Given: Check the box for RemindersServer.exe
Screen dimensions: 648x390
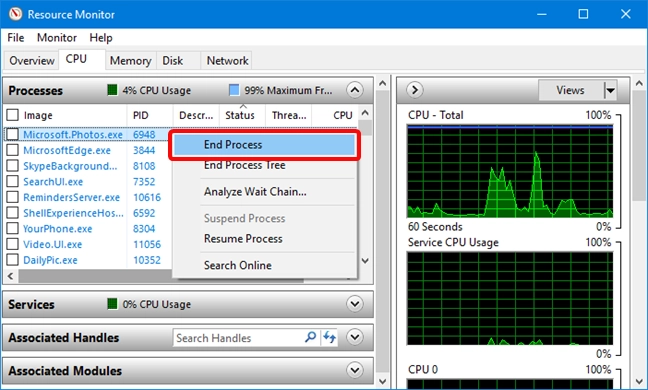Looking at the screenshot, I should (12, 197).
